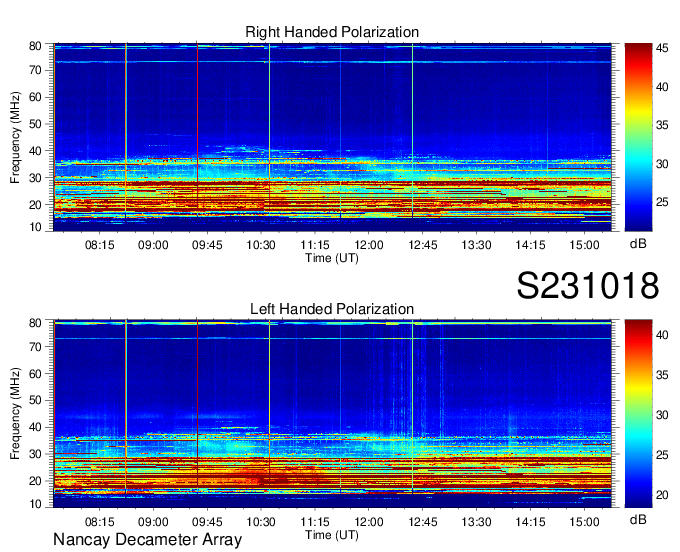680x552 pixels.
Task: Click the 60 frequency tick on the Right Handed plot
Action: [35, 97]
